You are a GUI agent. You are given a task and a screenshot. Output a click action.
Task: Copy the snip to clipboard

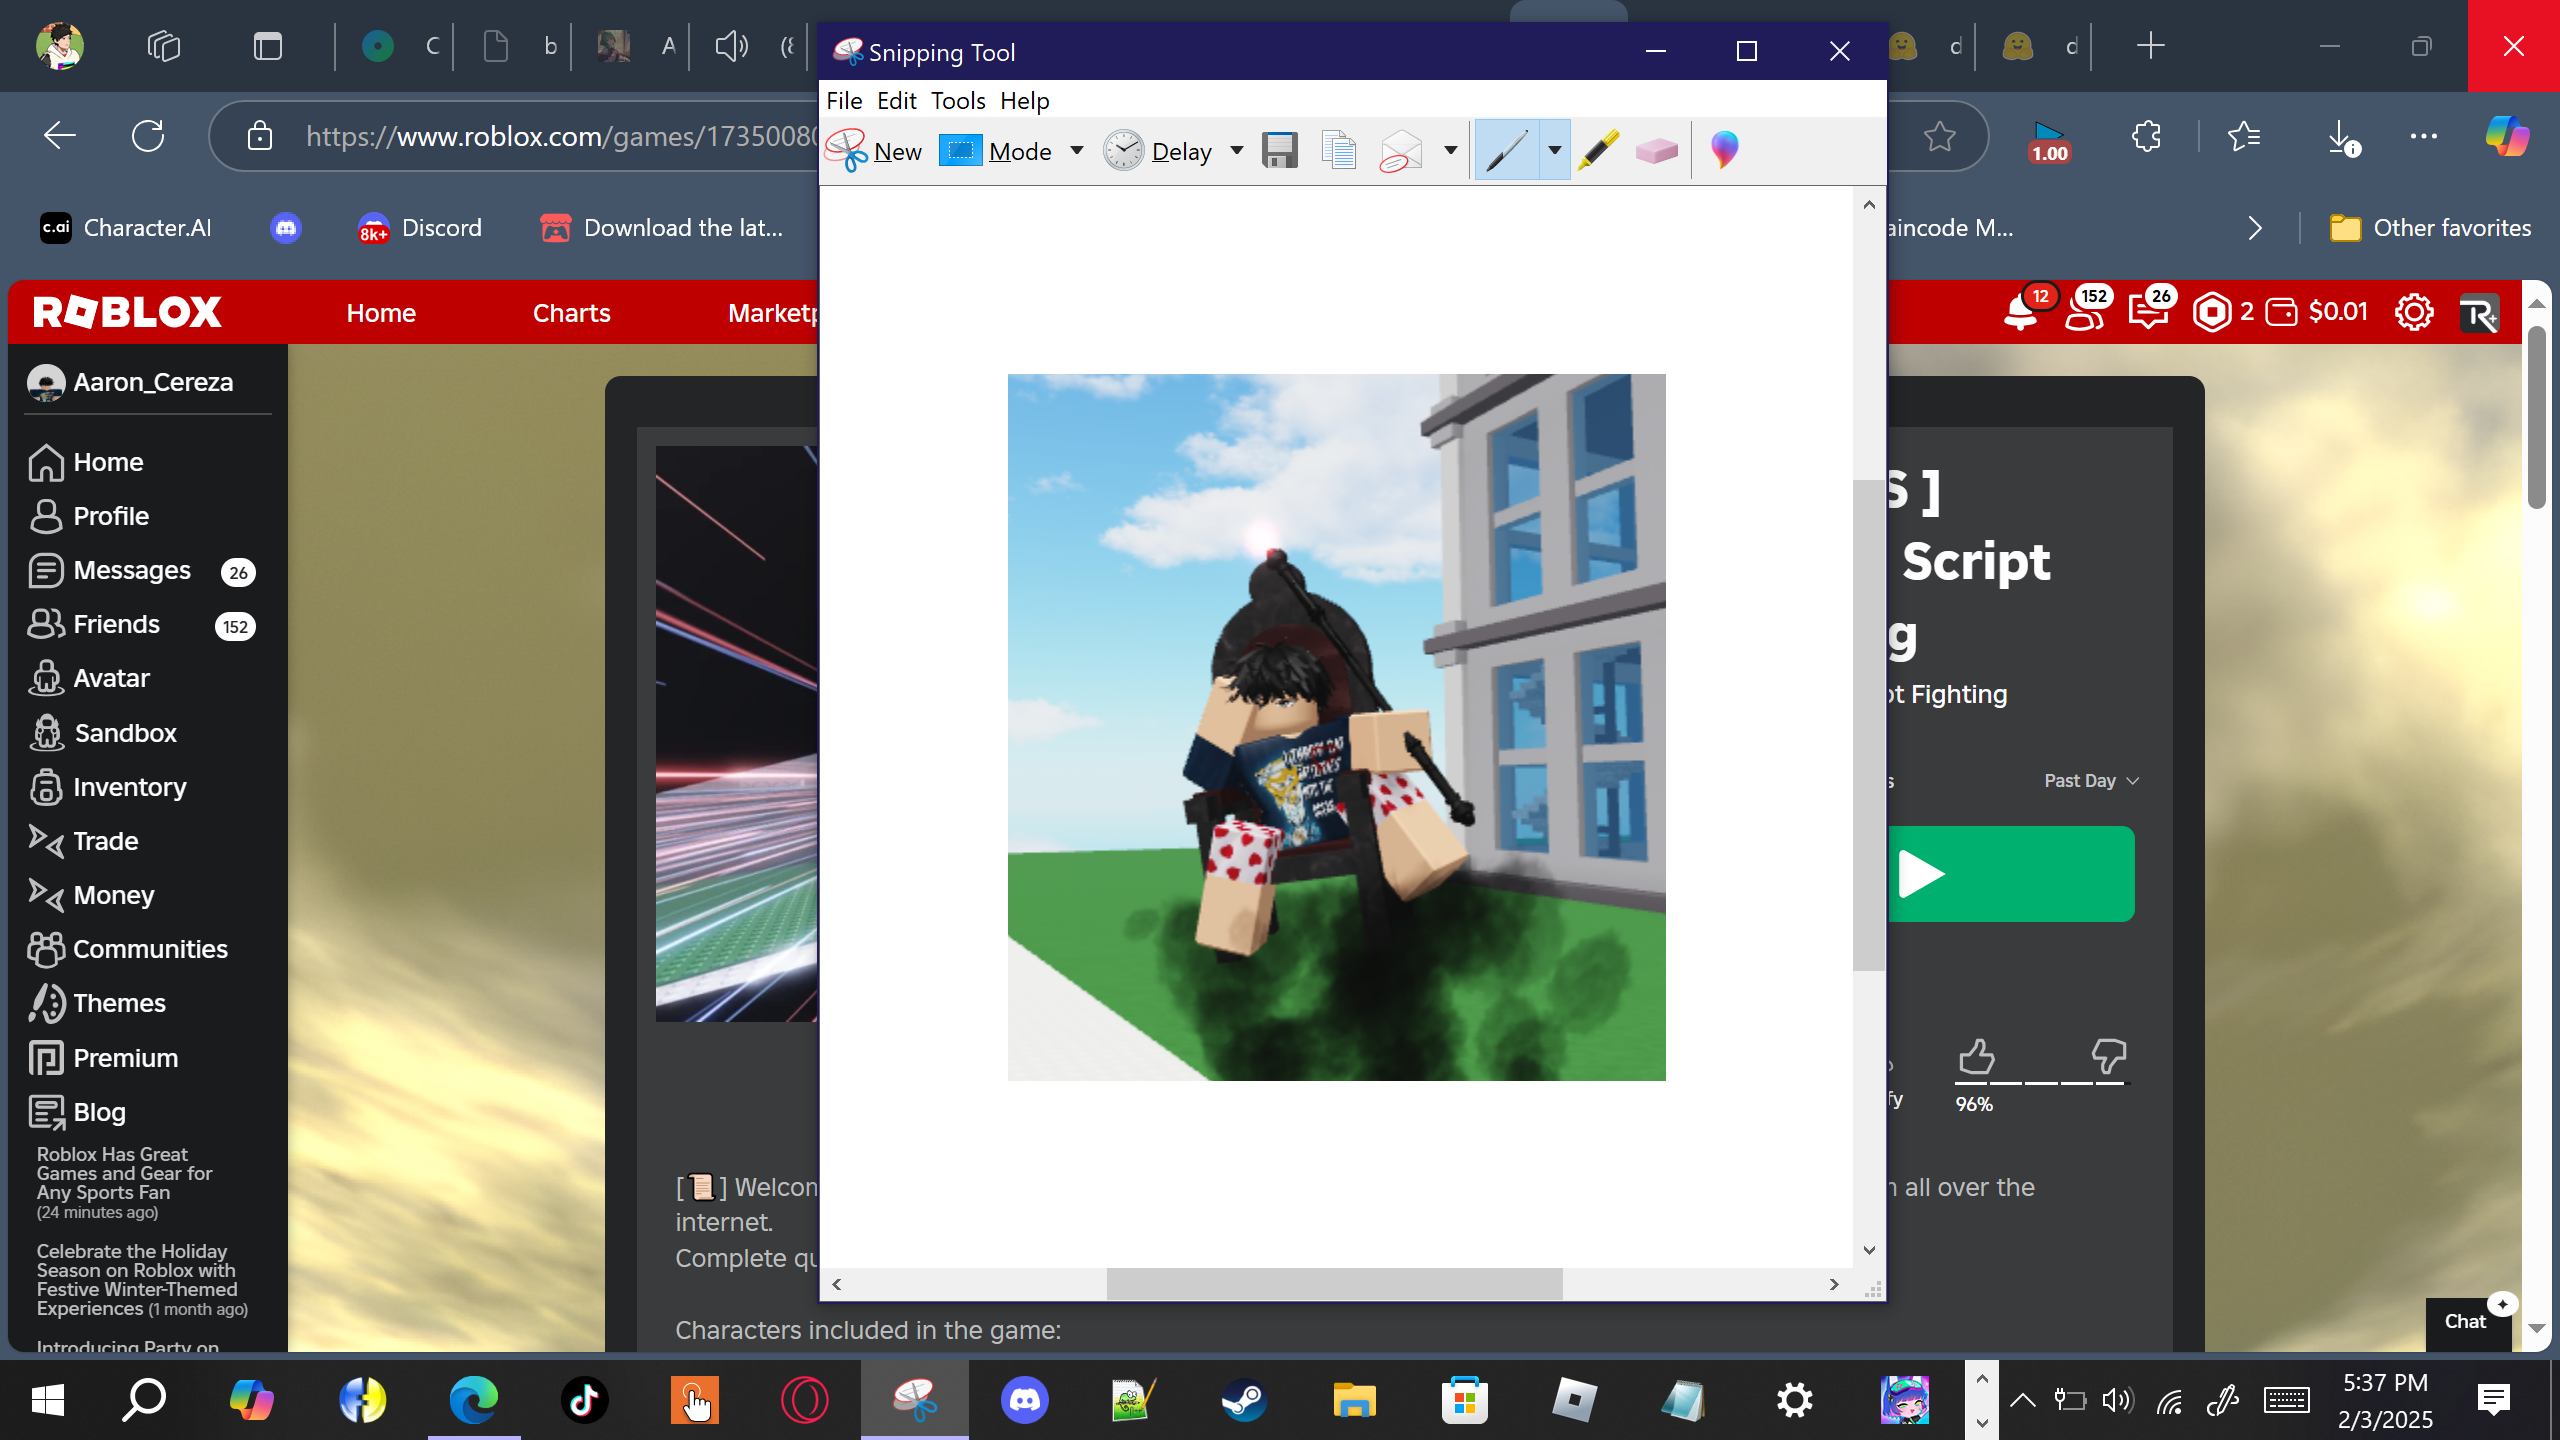pyautogui.click(x=1339, y=151)
